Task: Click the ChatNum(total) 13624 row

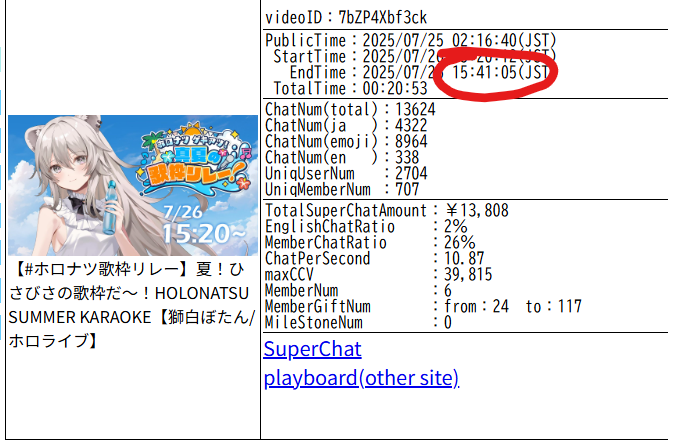Action: coord(350,109)
